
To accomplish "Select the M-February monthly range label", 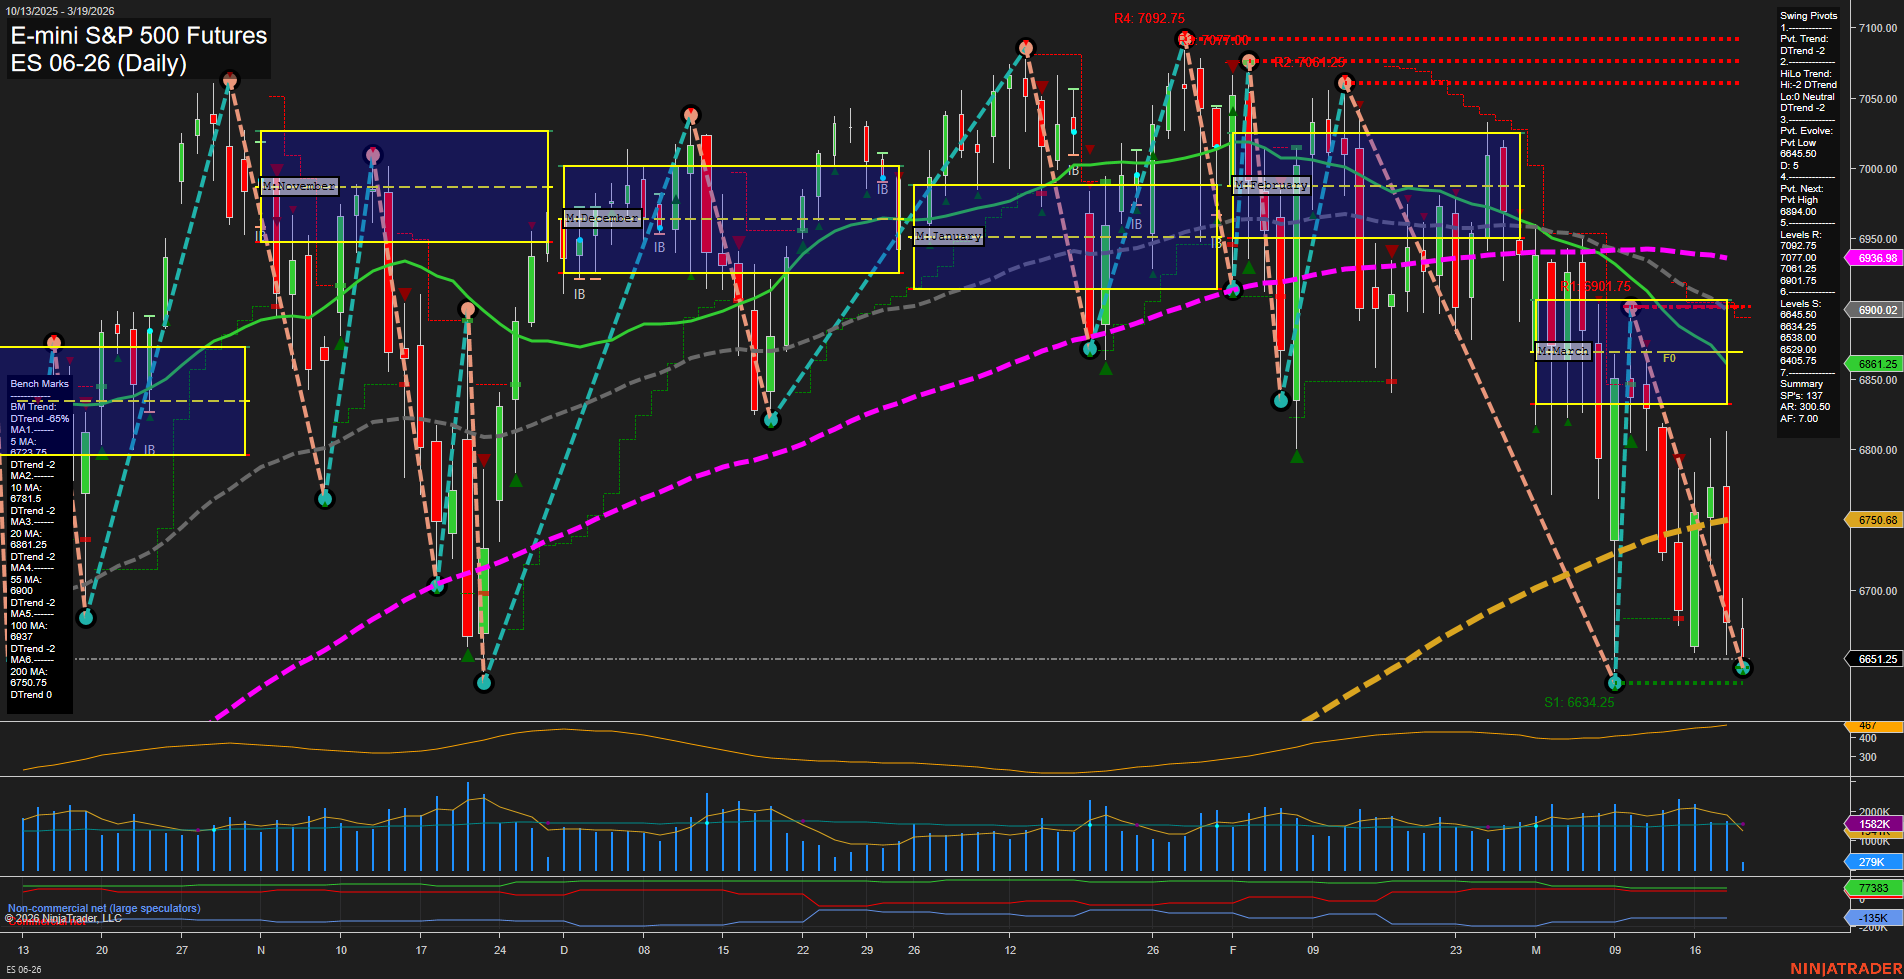I will click(1270, 185).
